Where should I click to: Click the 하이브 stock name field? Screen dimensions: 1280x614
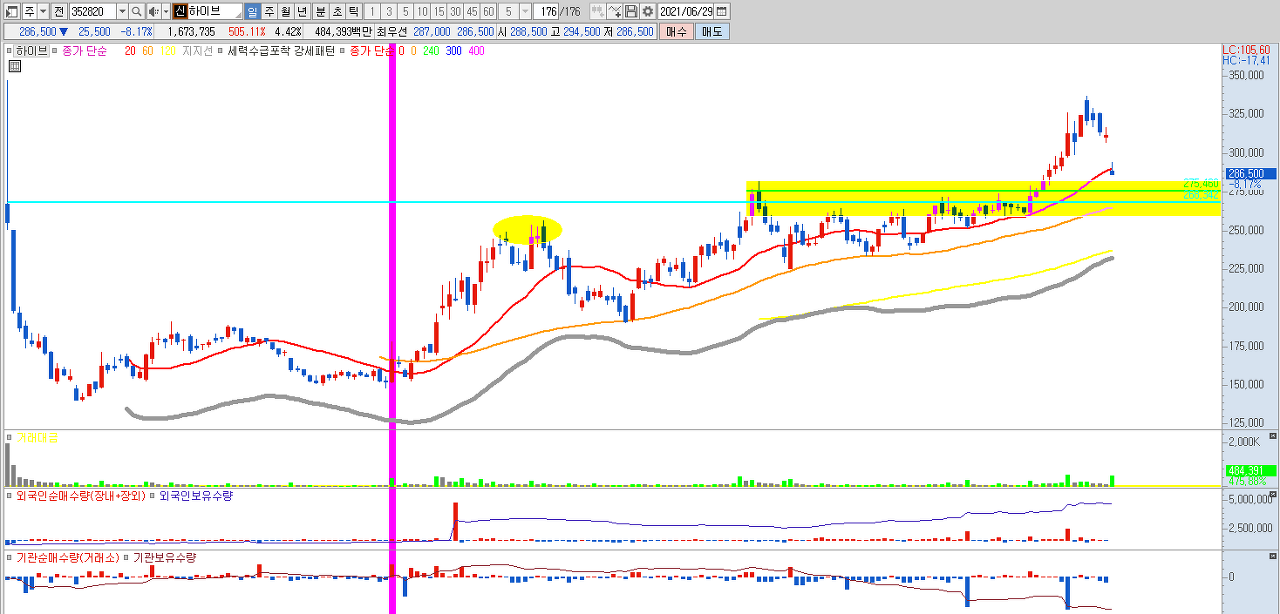click(x=214, y=11)
